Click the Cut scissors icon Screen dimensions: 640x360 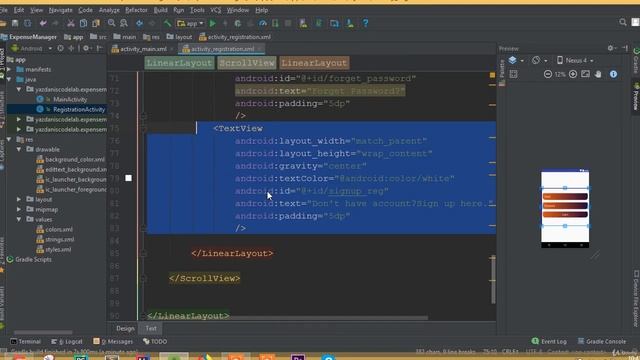[71, 24]
